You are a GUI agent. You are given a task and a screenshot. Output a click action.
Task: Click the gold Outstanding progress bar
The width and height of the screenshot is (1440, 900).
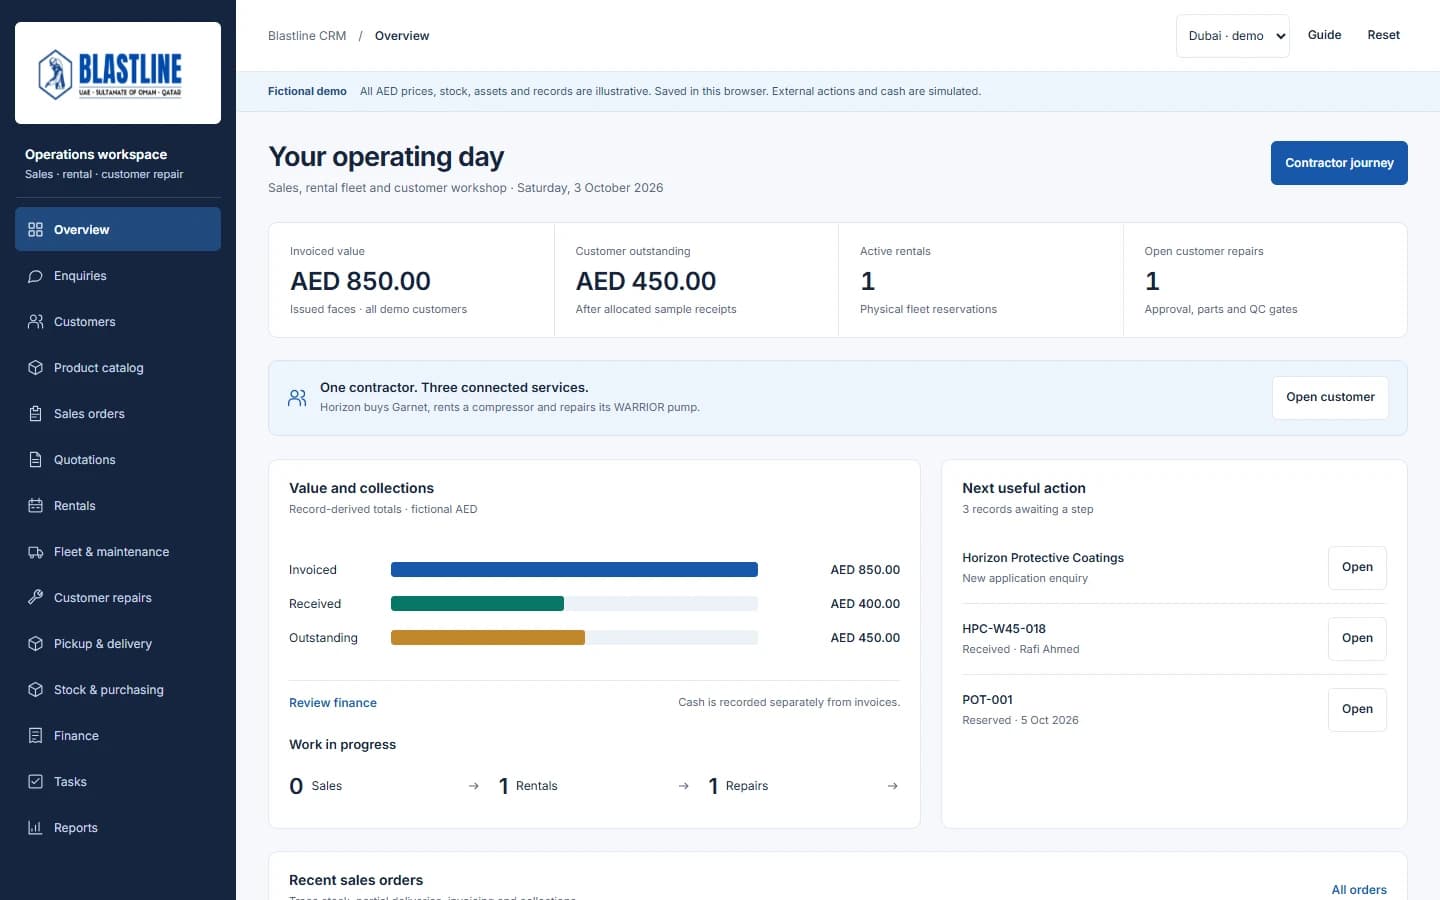(488, 638)
